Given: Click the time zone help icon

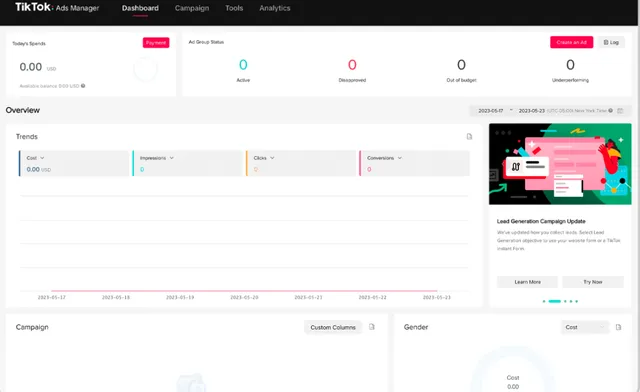Looking at the screenshot, I should 611,111.
